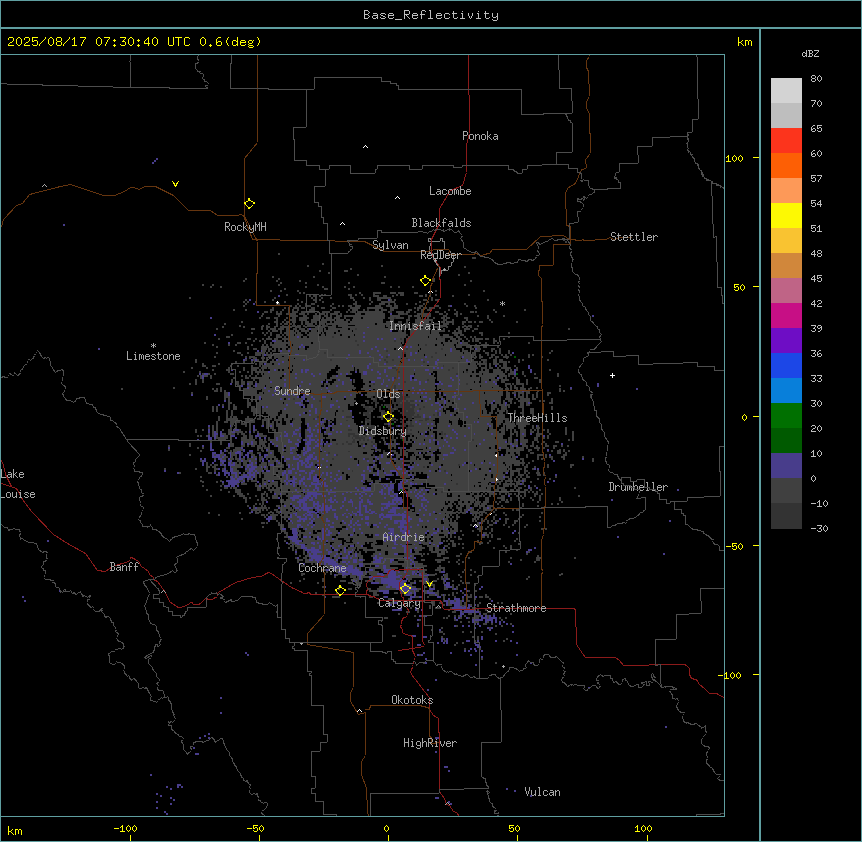
Task: Click the Ponoka city label
Action: 480,136
